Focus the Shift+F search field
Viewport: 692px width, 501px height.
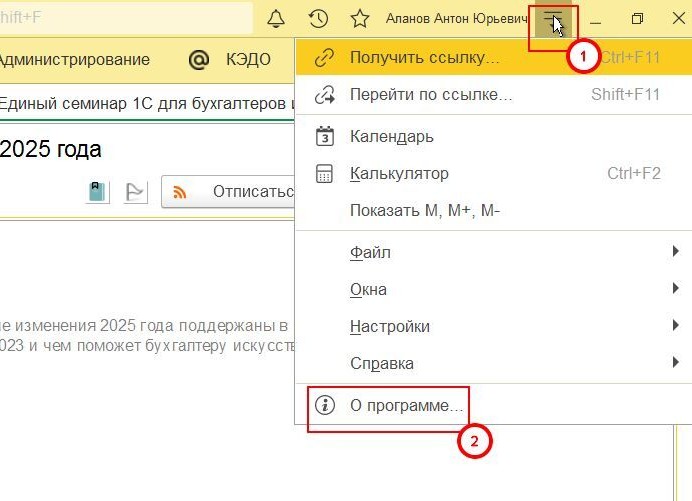(x=126, y=18)
